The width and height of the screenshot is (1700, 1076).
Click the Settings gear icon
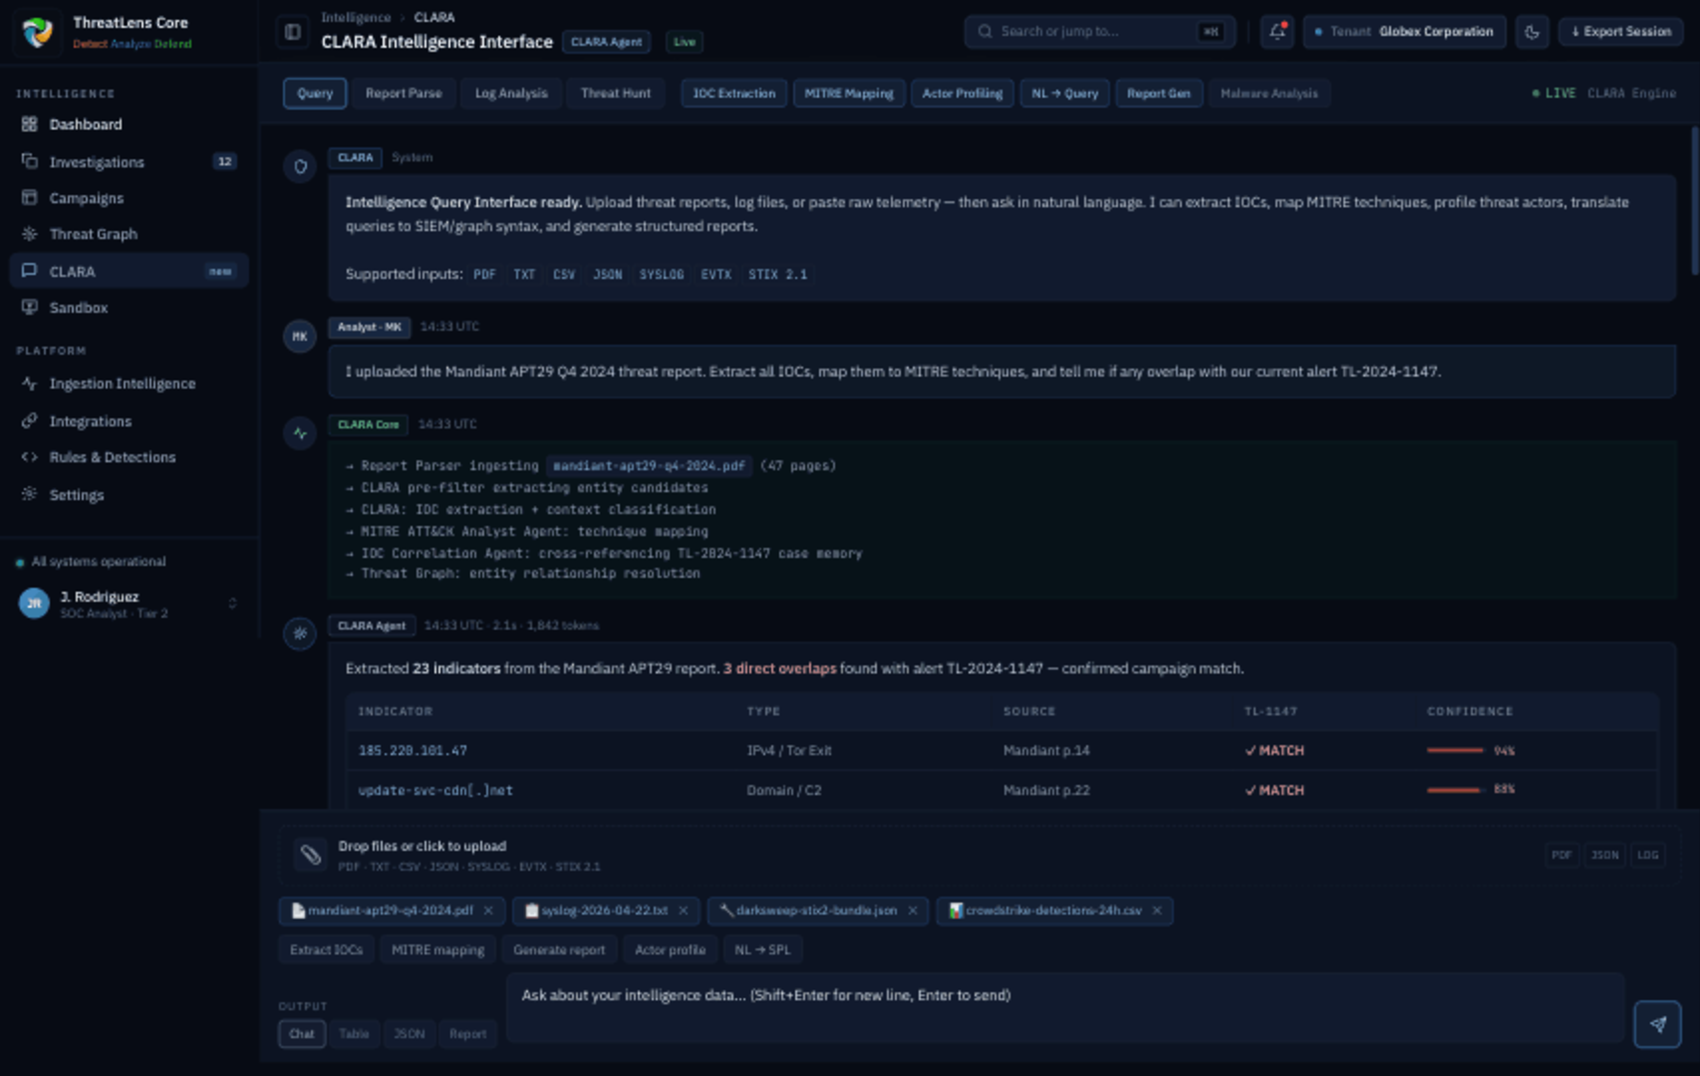click(29, 494)
